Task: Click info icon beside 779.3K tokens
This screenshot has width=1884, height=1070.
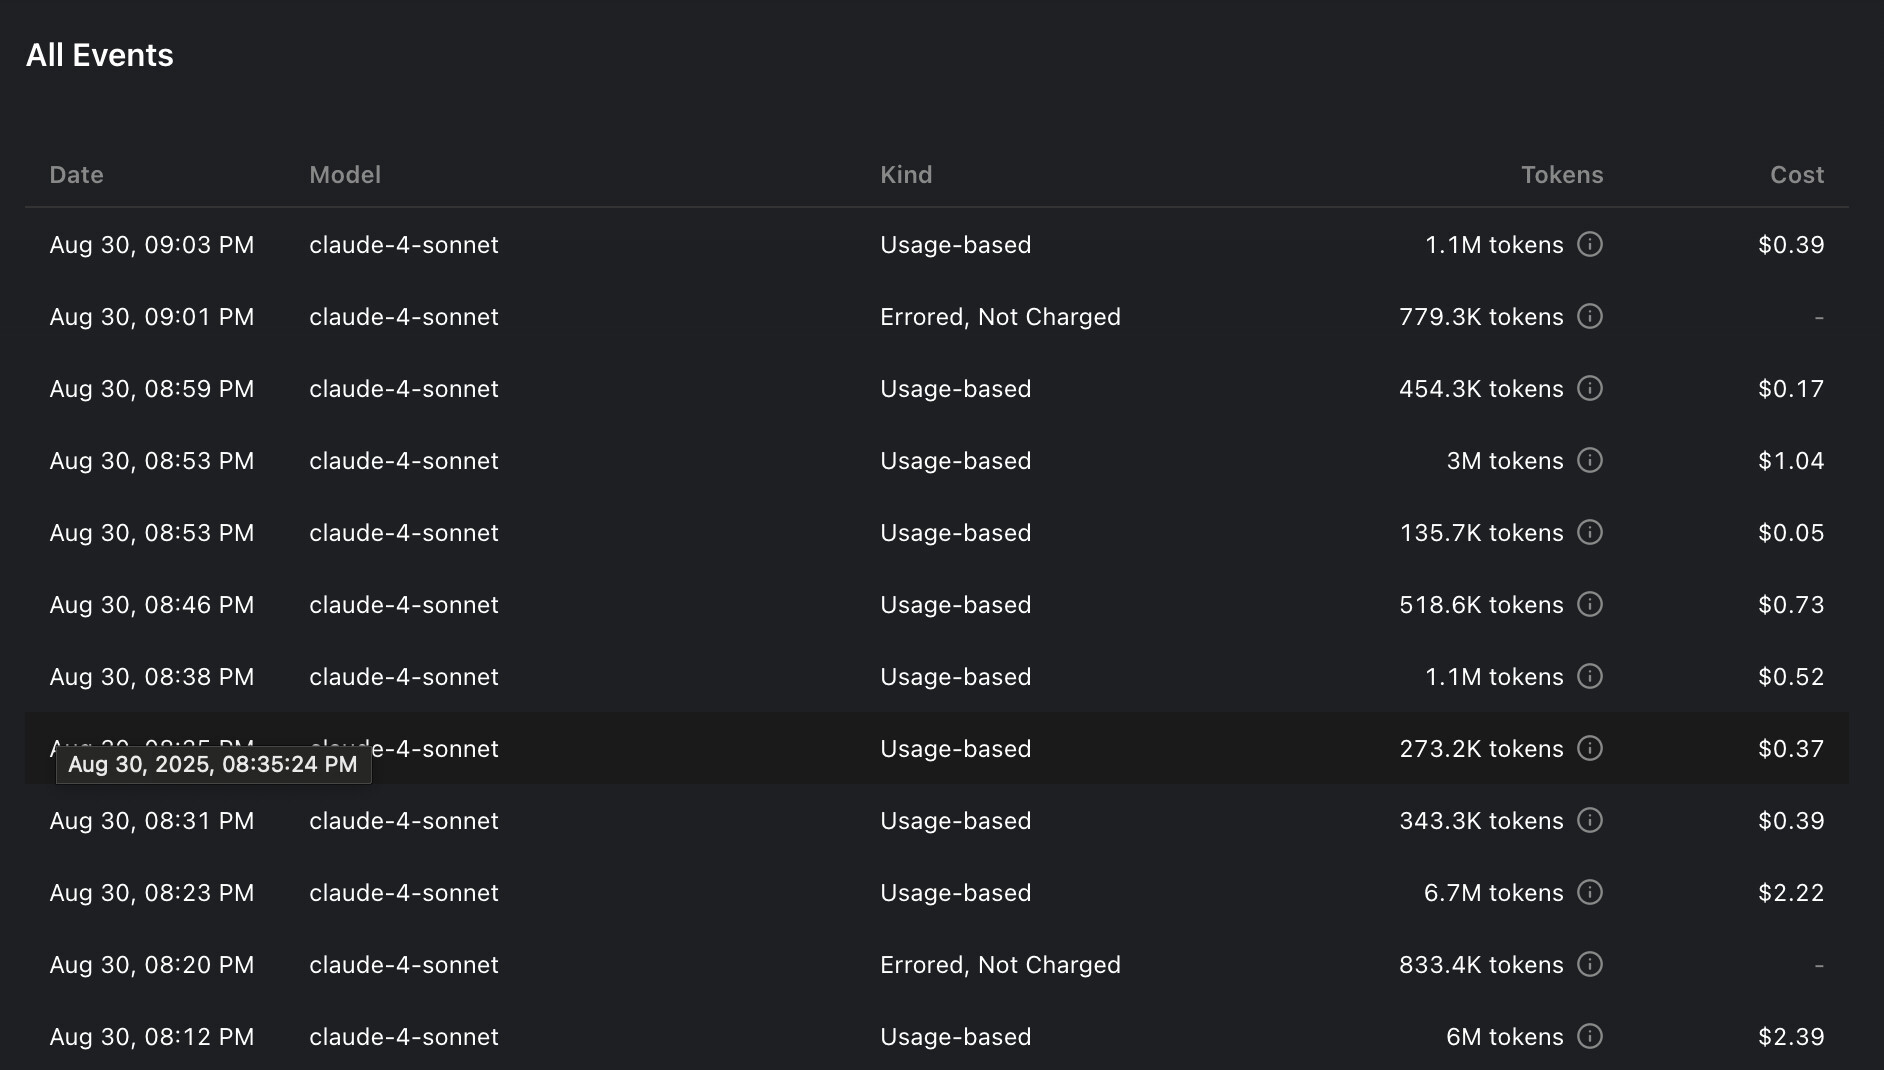Action: point(1590,317)
